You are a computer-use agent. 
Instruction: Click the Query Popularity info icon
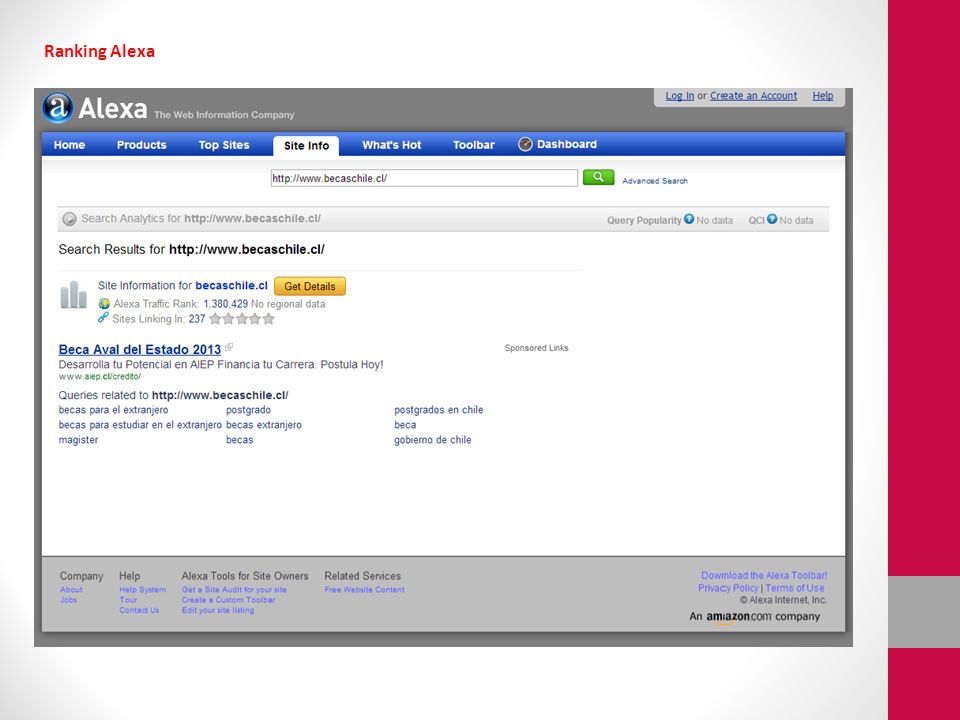pos(689,219)
